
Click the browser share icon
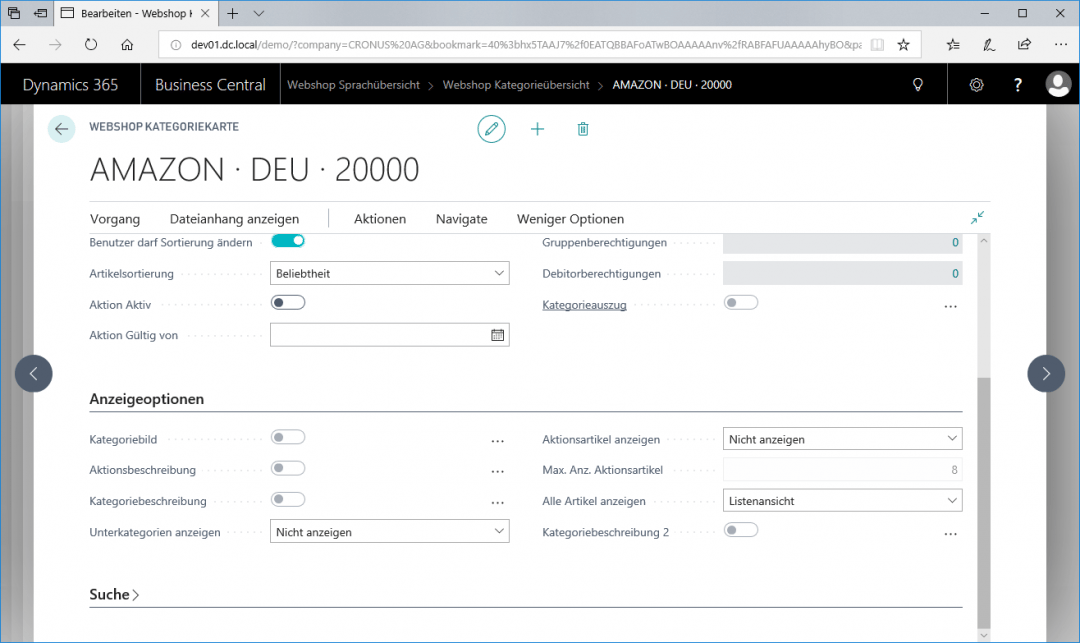tap(1024, 45)
